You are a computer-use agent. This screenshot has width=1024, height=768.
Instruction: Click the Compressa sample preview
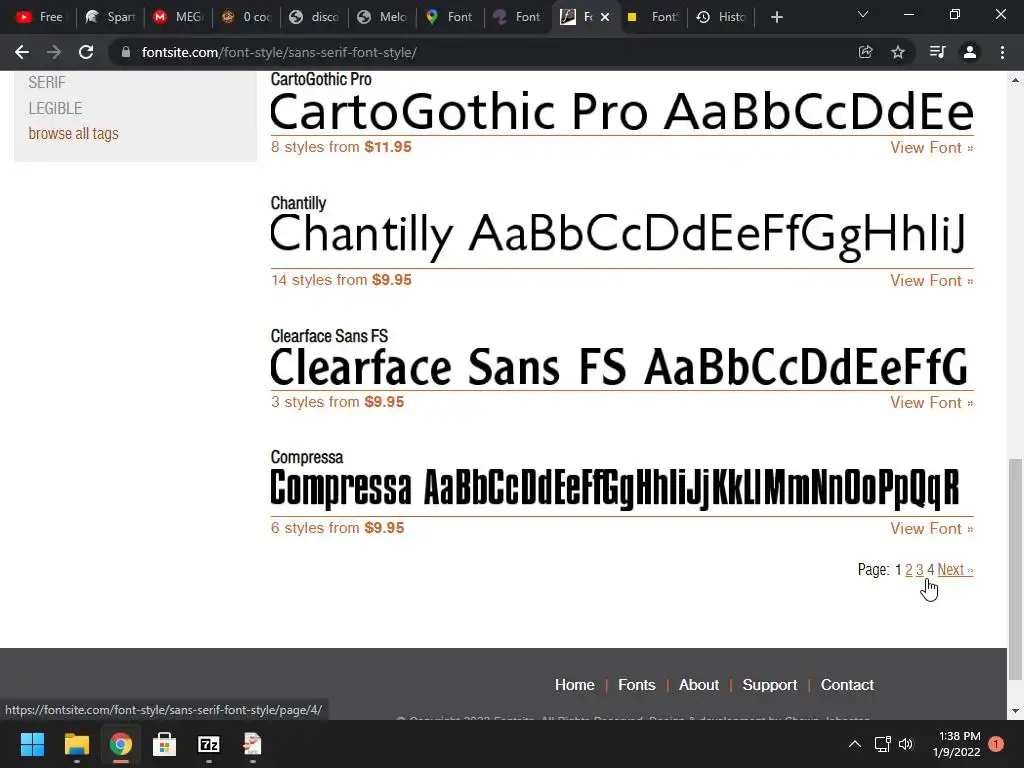pyautogui.click(x=615, y=488)
